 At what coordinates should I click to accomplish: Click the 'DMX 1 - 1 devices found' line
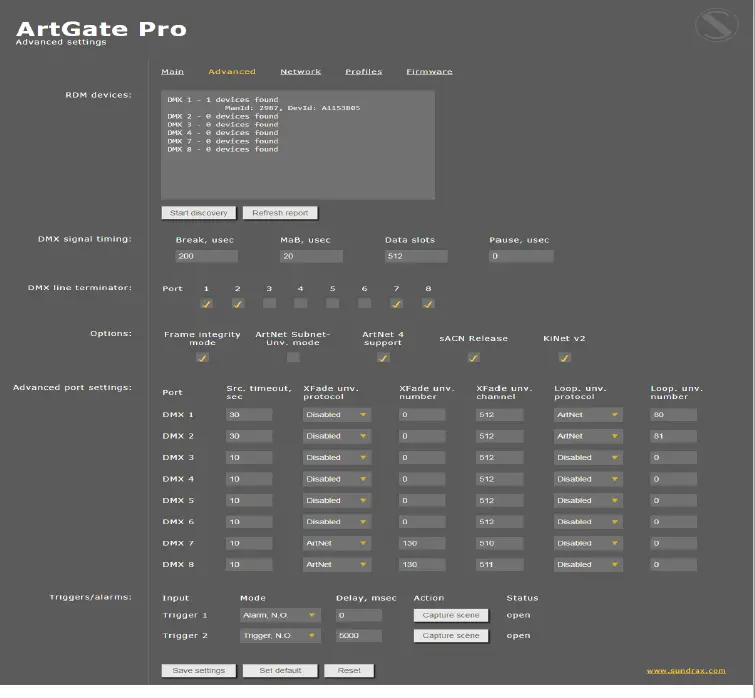(x=222, y=100)
